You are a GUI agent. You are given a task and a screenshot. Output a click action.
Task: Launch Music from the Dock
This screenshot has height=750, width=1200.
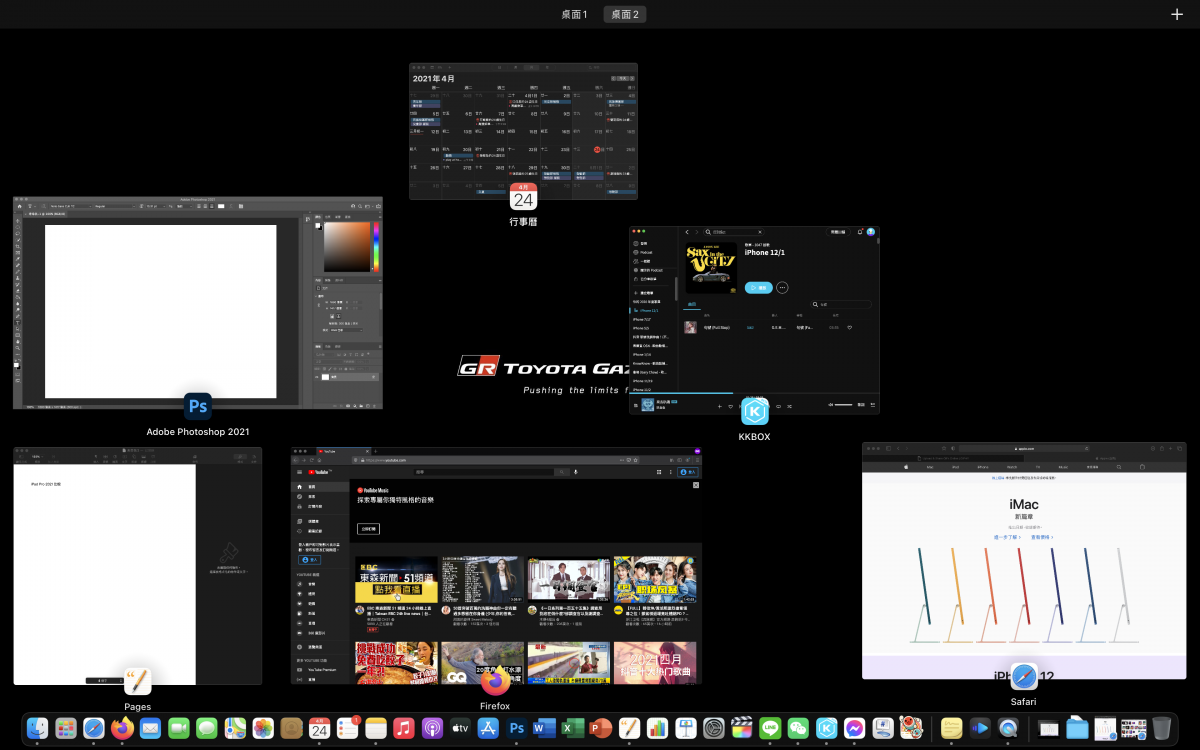tap(404, 729)
